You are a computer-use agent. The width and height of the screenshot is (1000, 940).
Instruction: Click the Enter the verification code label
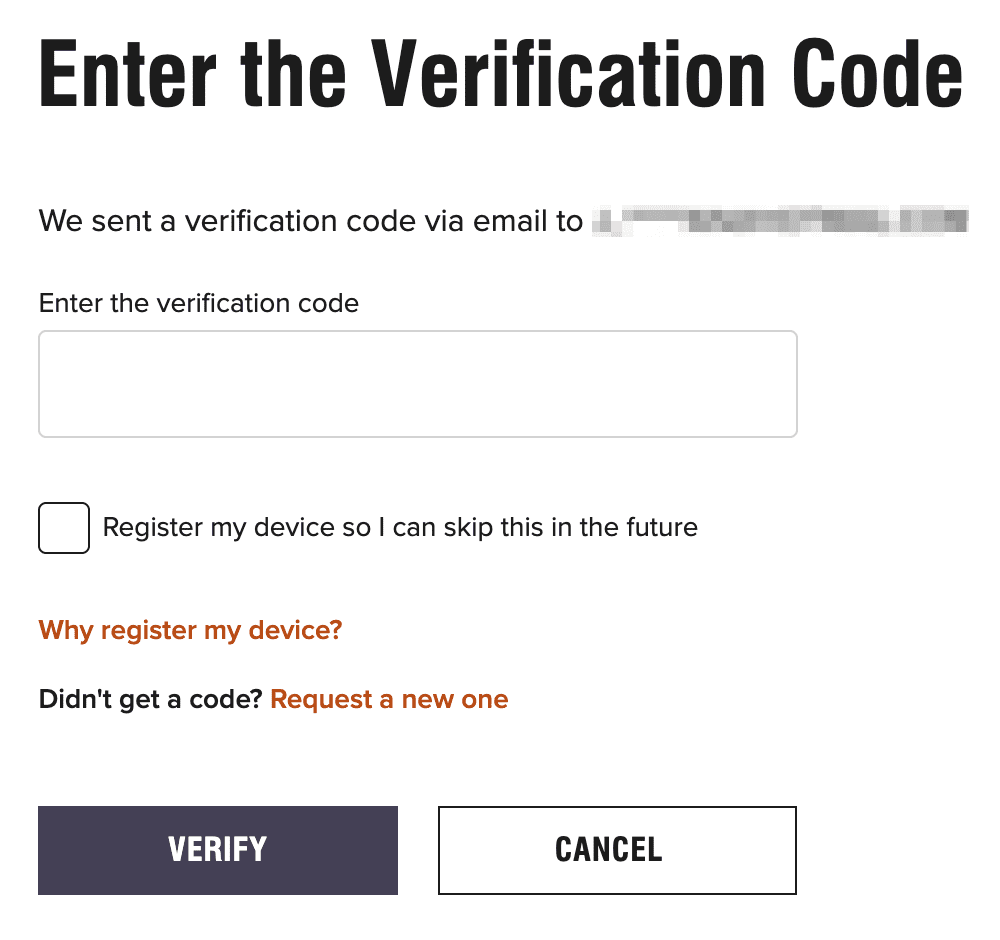[198, 303]
